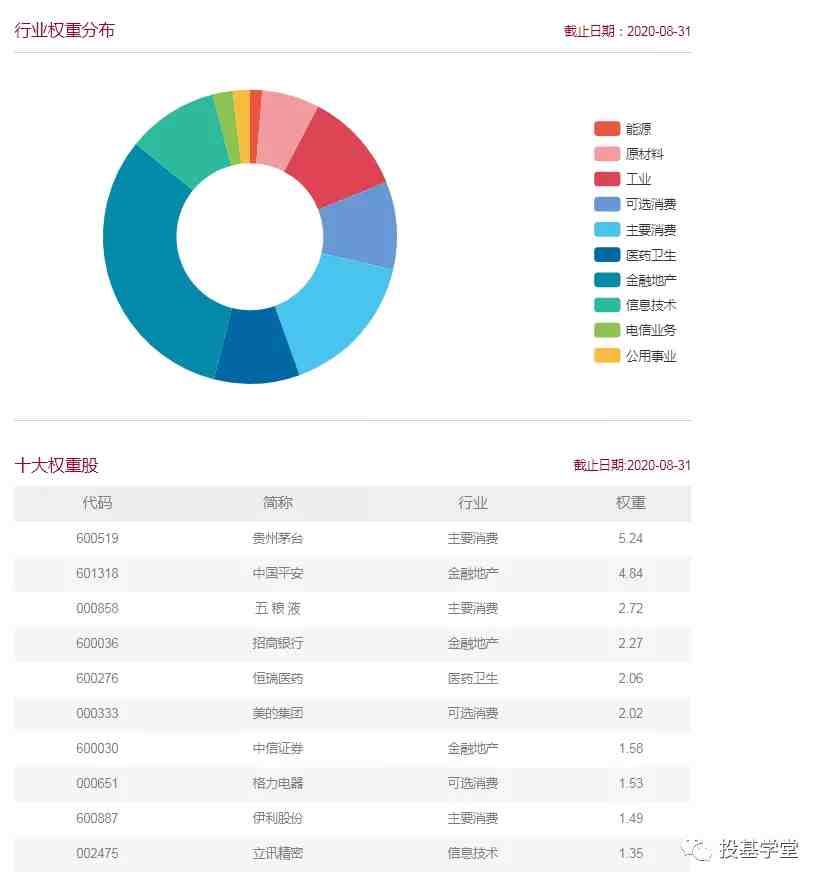Toggle the 电信业务 legend entry
Screen dimensions: 825x885
pyautogui.click(x=635, y=330)
